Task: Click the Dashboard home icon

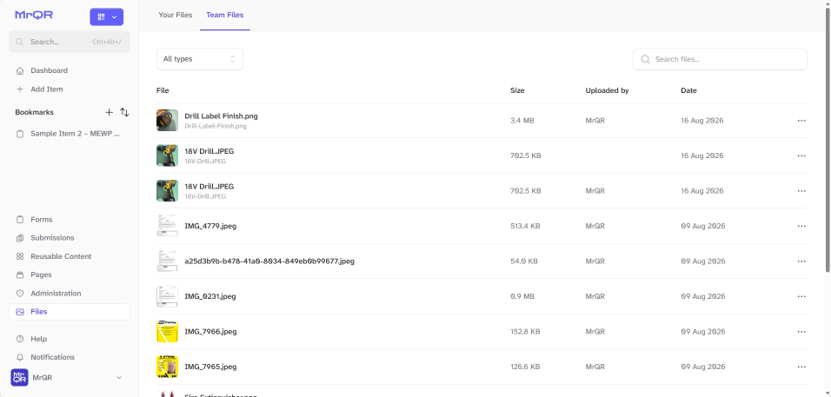Action: point(20,70)
